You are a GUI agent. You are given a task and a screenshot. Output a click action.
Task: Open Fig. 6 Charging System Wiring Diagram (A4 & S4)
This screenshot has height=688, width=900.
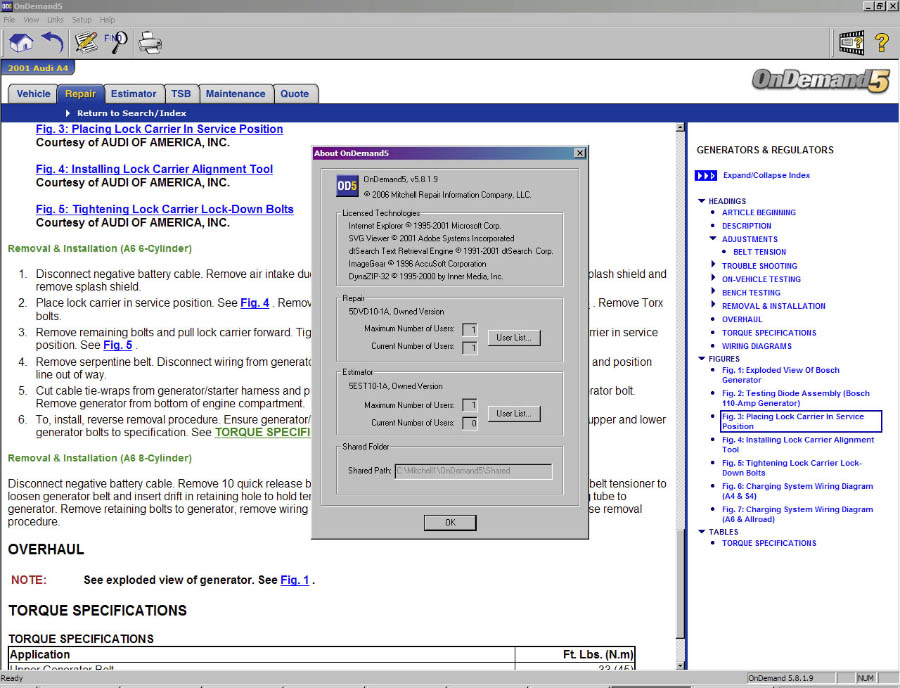tap(797, 491)
